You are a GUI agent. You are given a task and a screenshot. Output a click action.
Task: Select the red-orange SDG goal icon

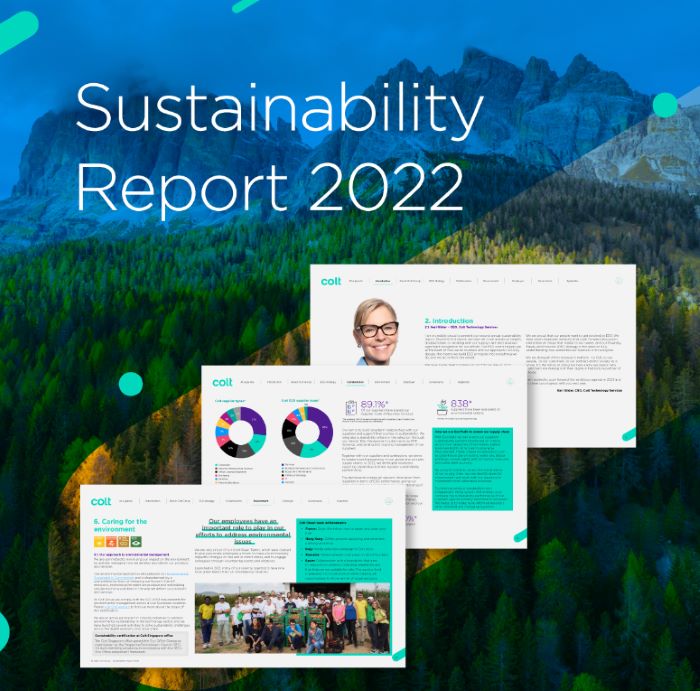tap(112, 541)
